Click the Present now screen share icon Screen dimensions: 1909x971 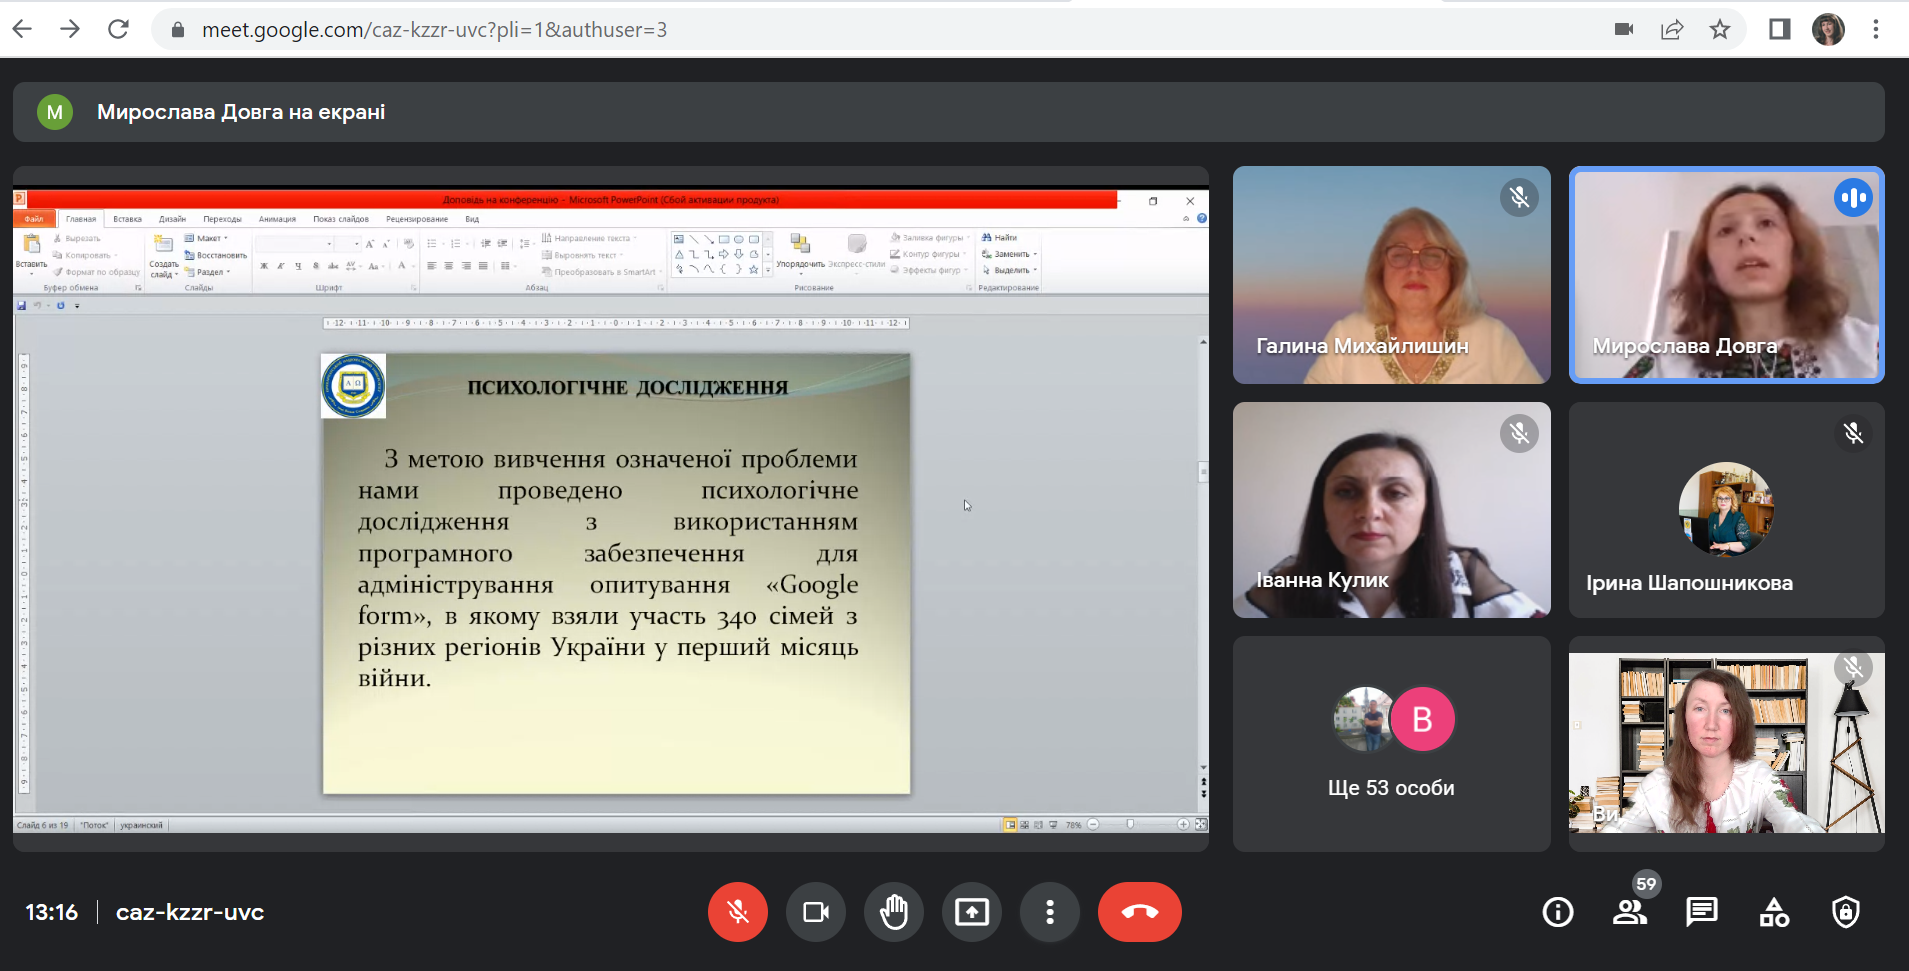point(971,912)
